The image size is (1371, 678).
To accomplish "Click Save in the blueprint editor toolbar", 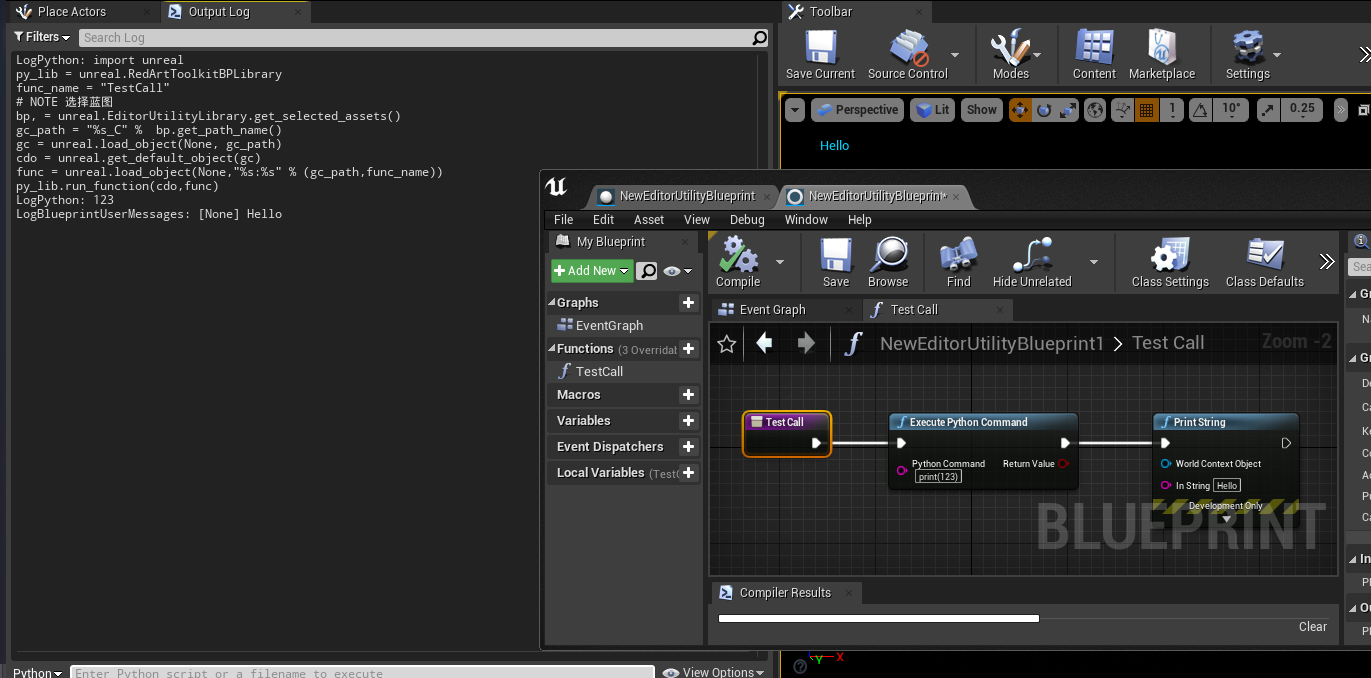I will point(836,263).
